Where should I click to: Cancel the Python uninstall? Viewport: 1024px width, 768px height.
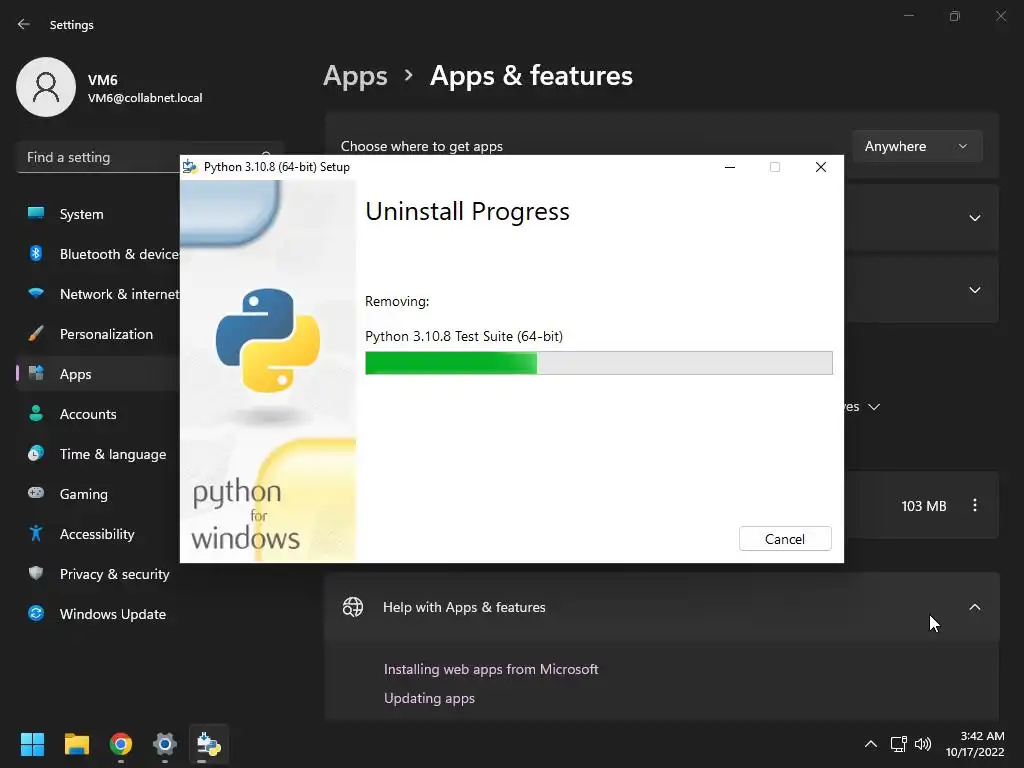coord(785,539)
